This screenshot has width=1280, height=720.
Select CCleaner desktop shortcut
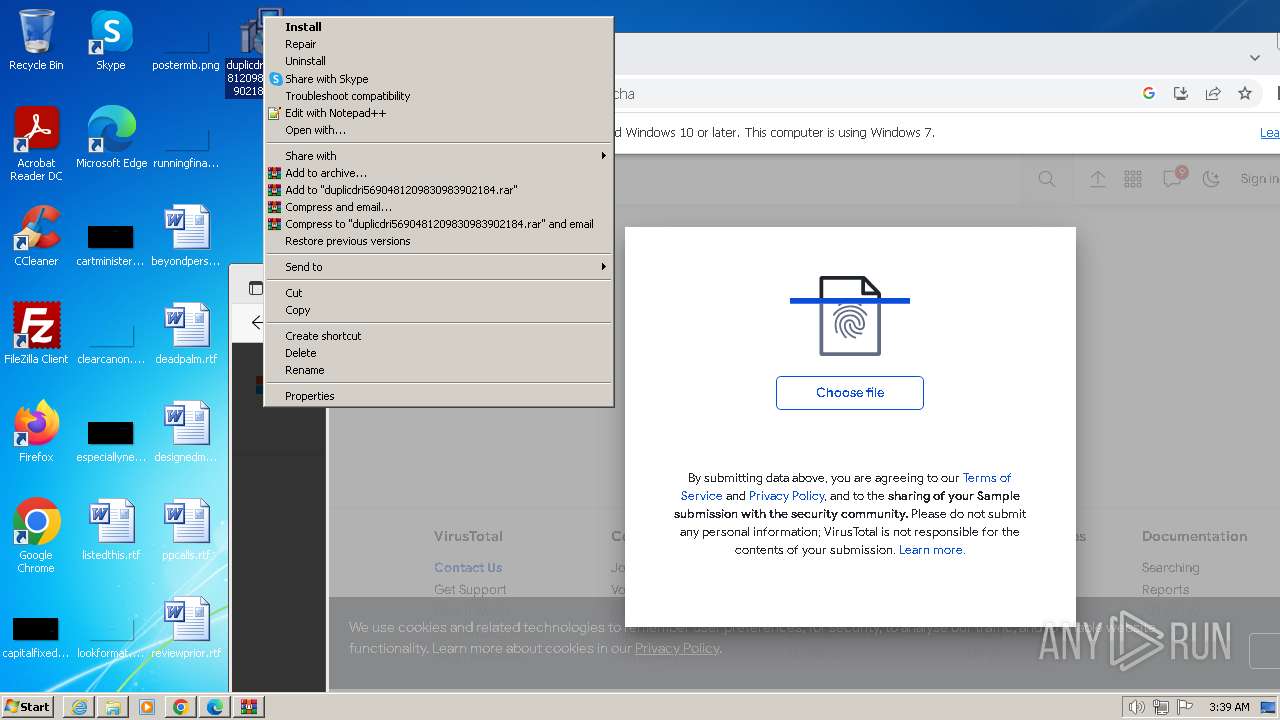[x=36, y=236]
